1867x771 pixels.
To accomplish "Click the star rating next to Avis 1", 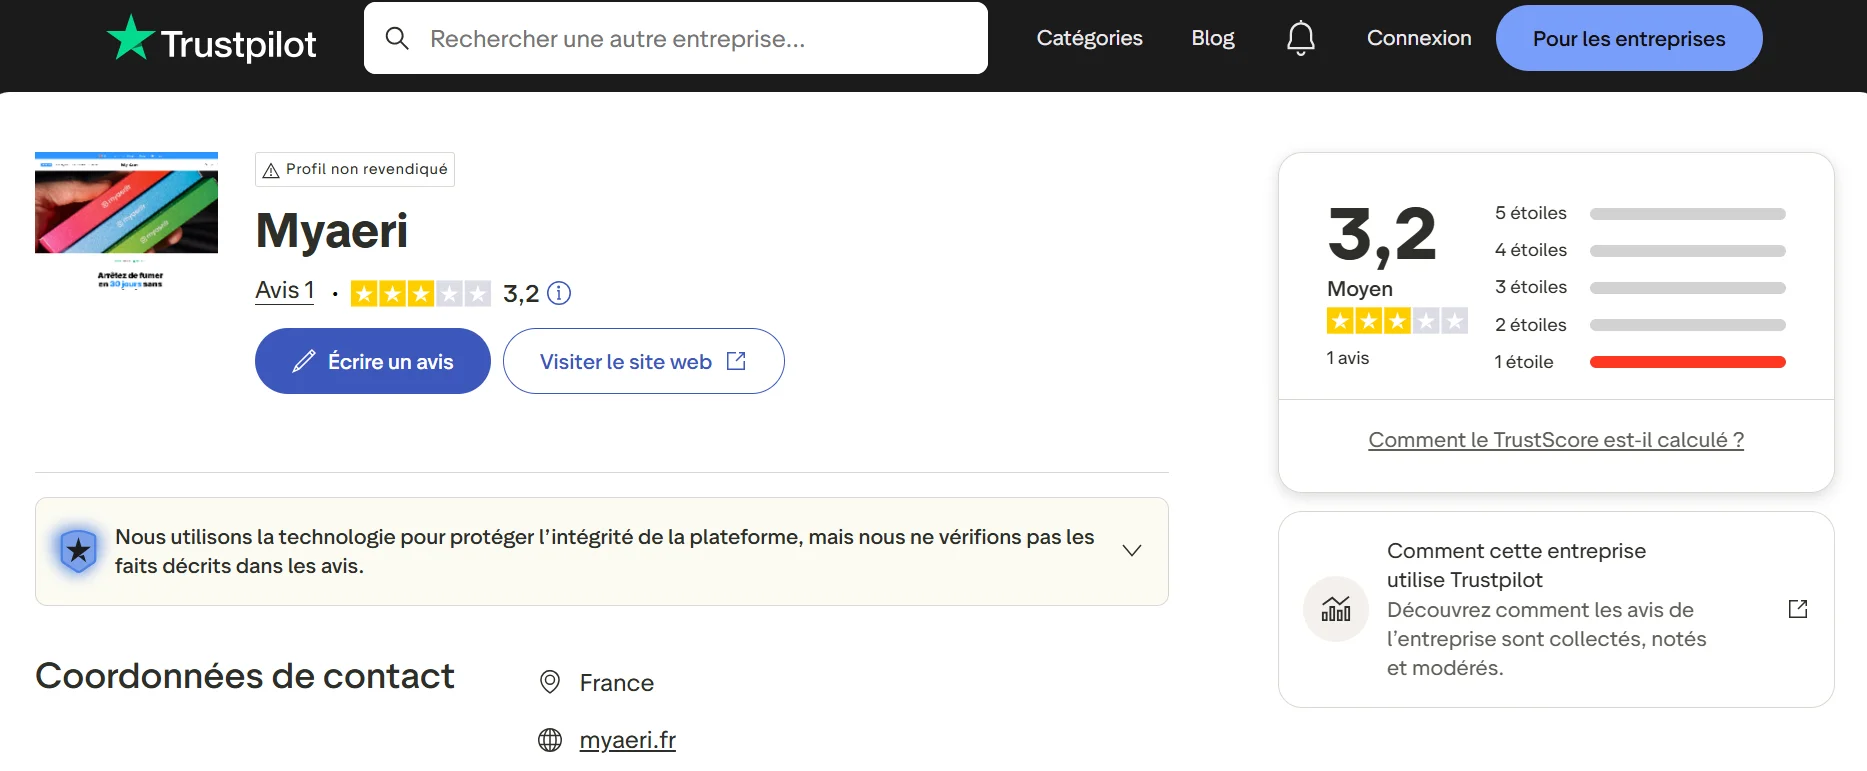I will [x=421, y=293].
